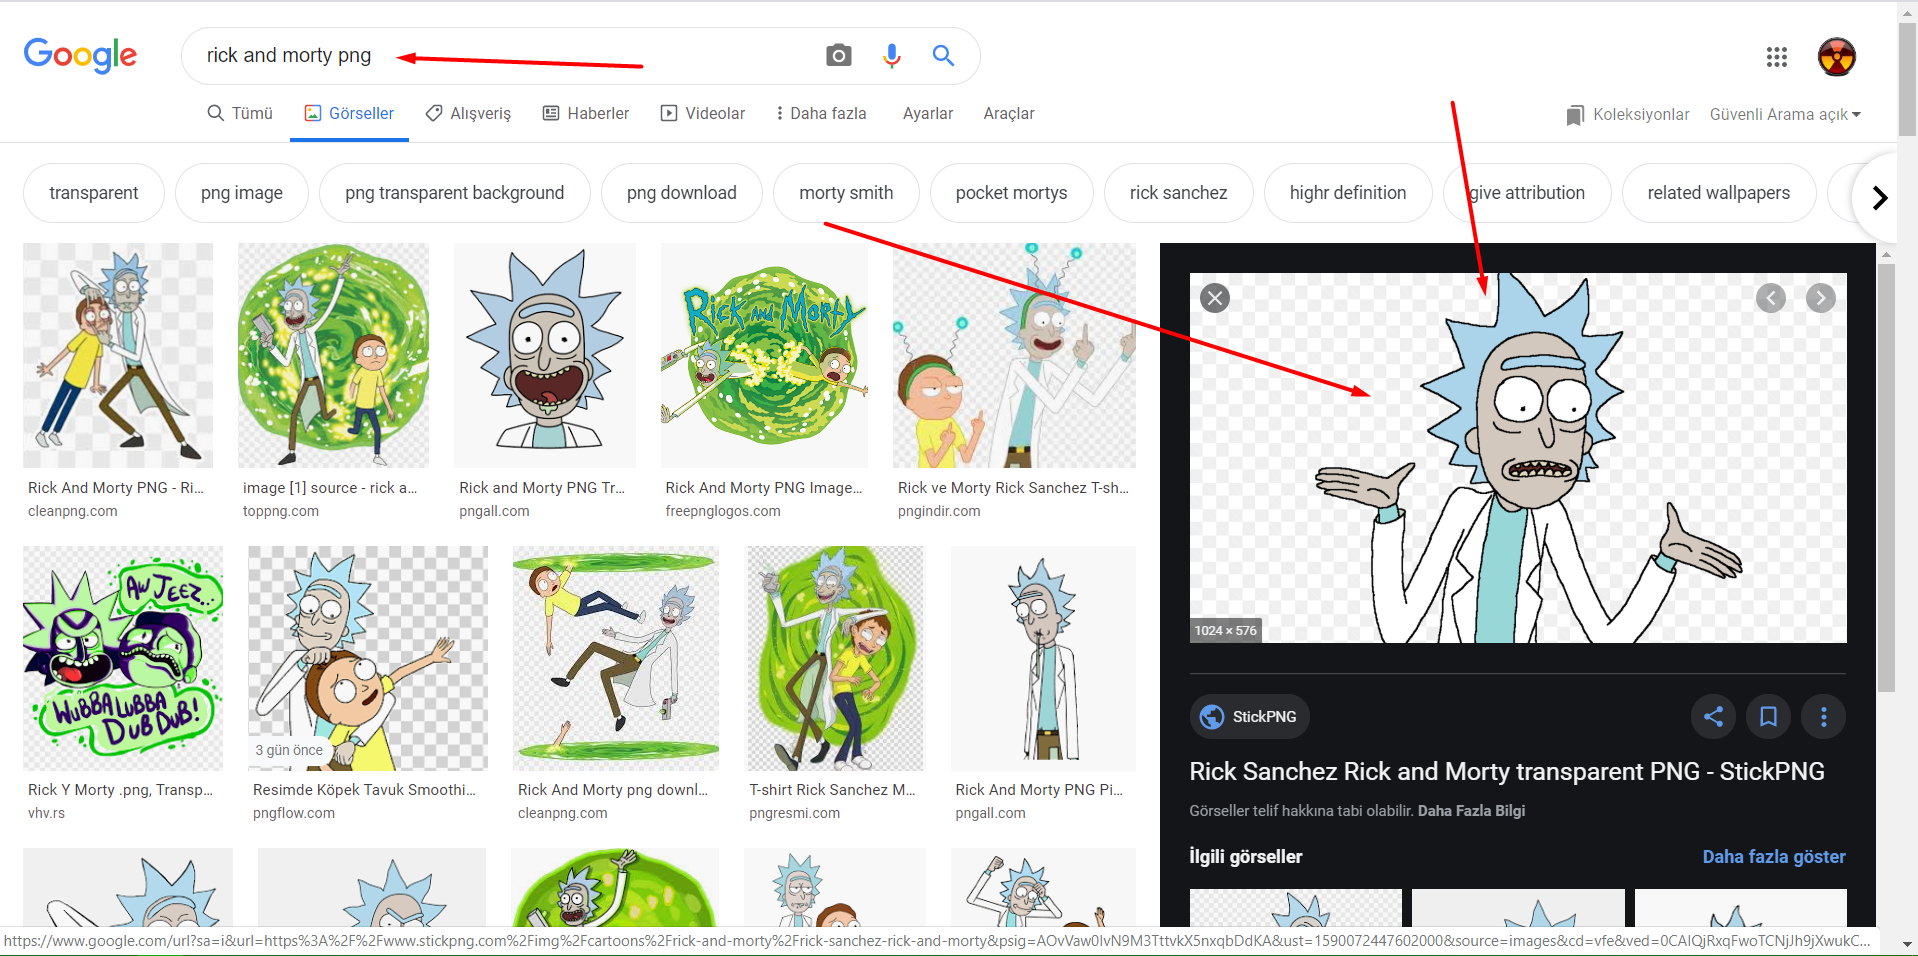Open cleanpng.com portal-jumping thumbnail
Viewport: 1918px width, 956px height.
(x=616, y=658)
